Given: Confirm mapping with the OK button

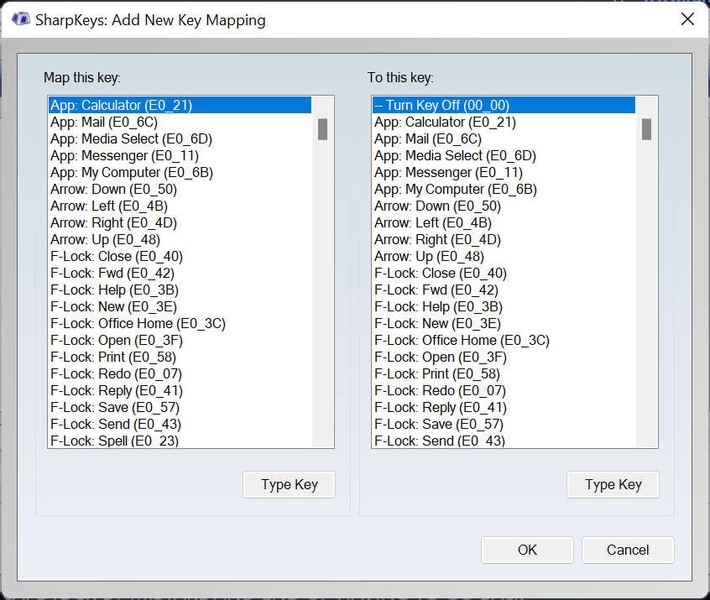Looking at the screenshot, I should tap(527, 550).
